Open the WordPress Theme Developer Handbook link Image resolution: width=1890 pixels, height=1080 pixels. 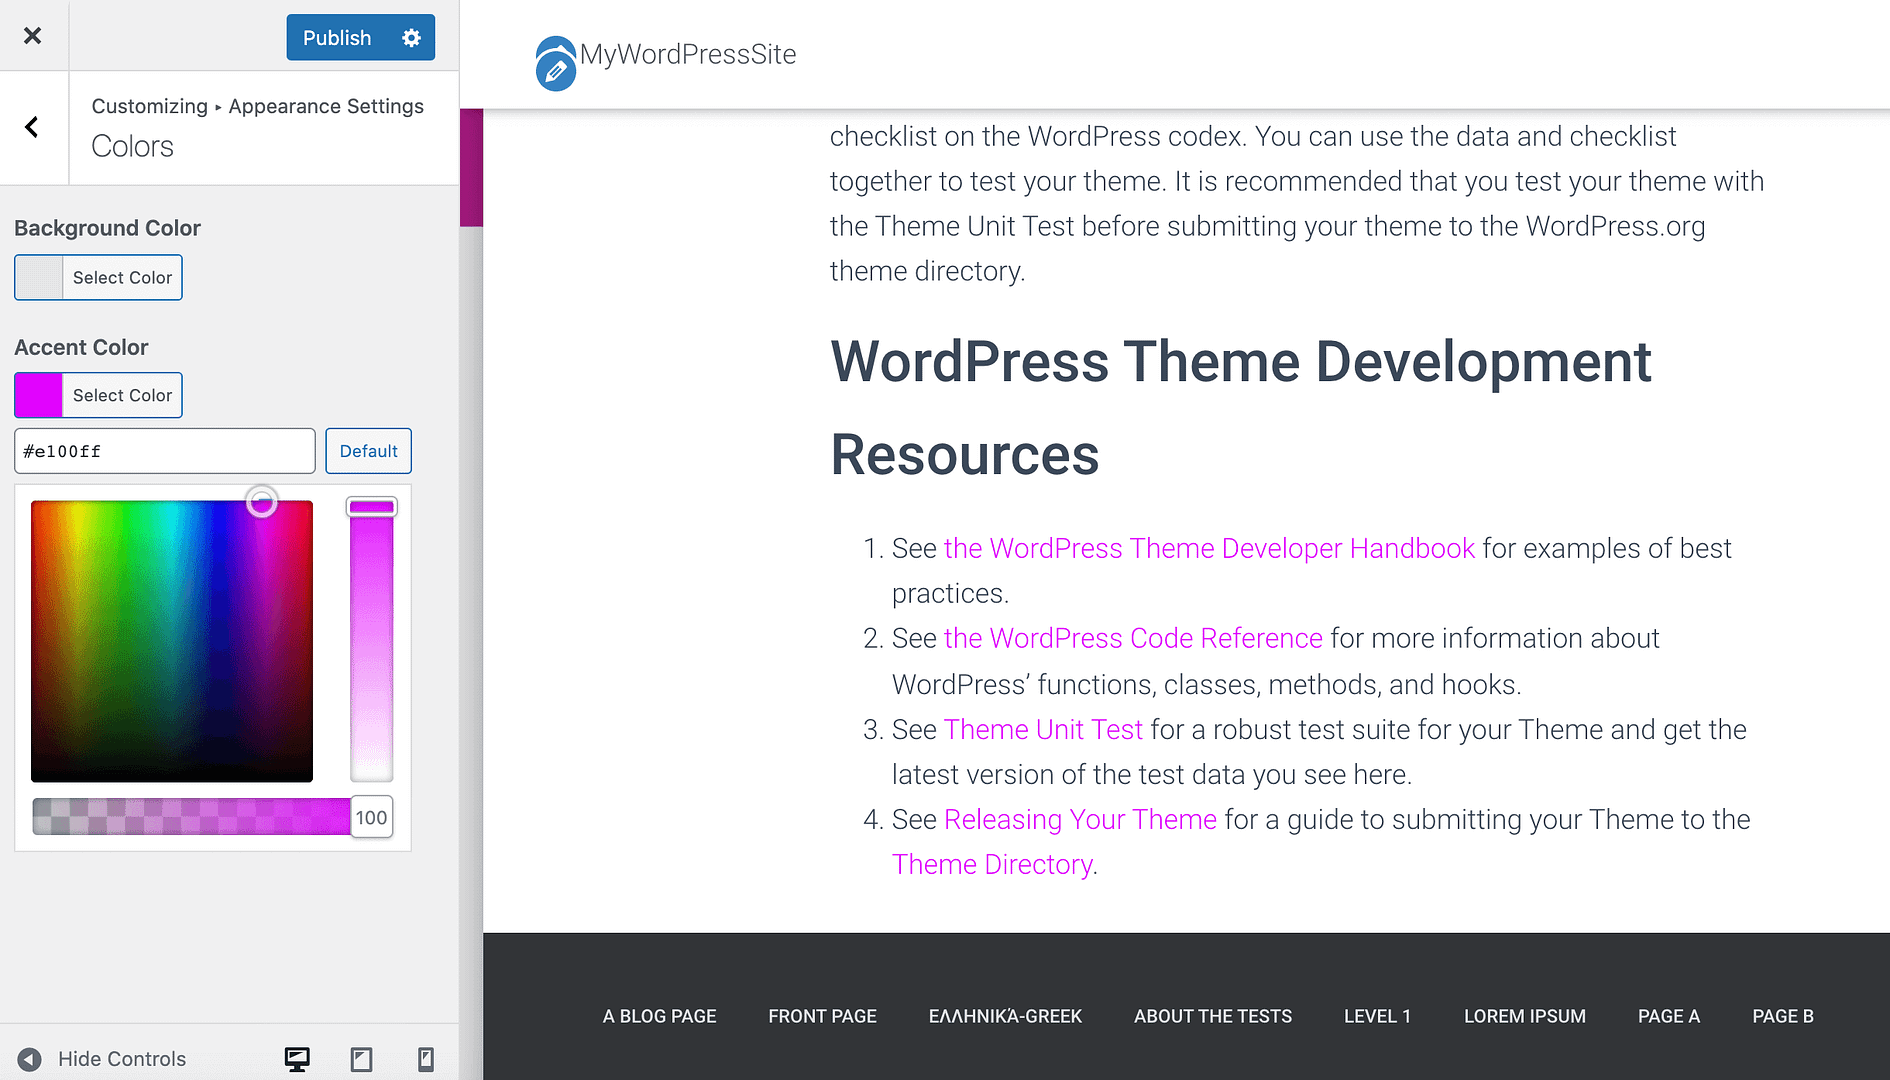pos(1210,548)
